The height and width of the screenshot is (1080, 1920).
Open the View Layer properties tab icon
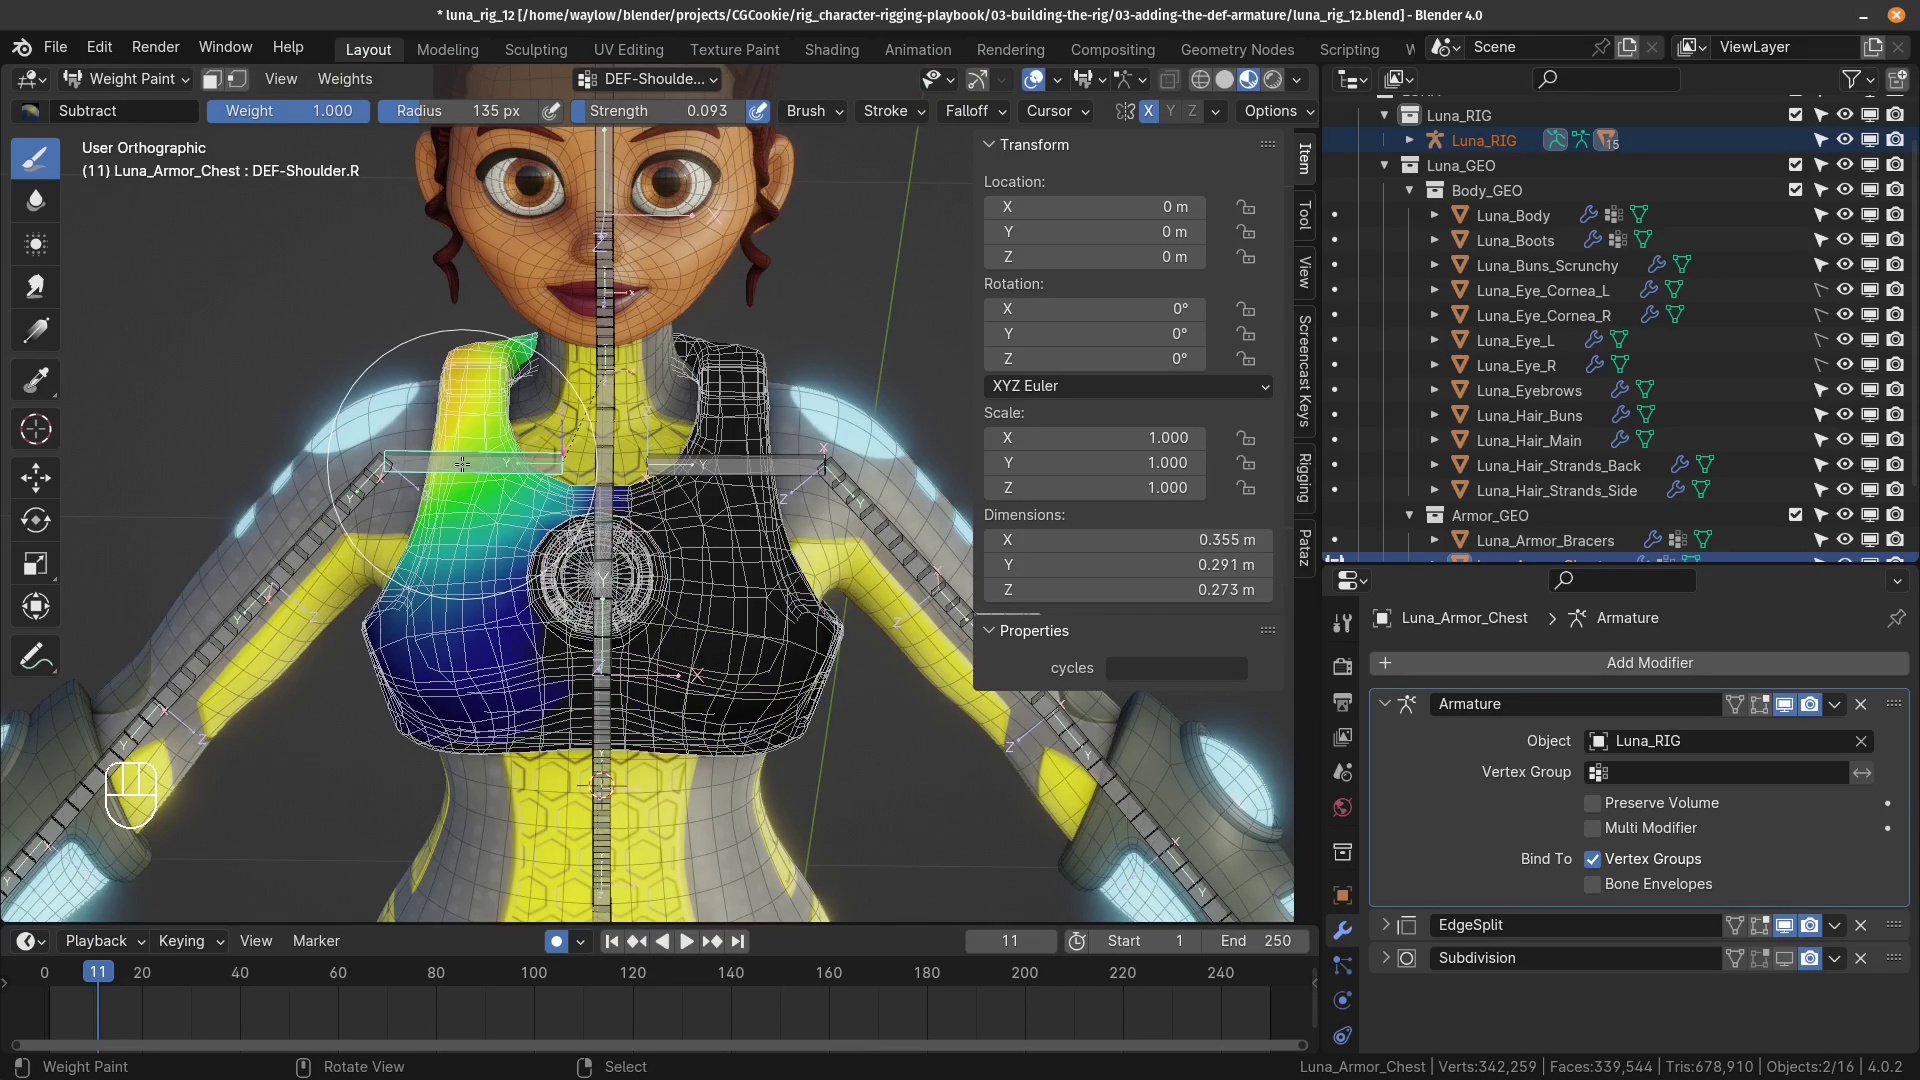[x=1343, y=737]
